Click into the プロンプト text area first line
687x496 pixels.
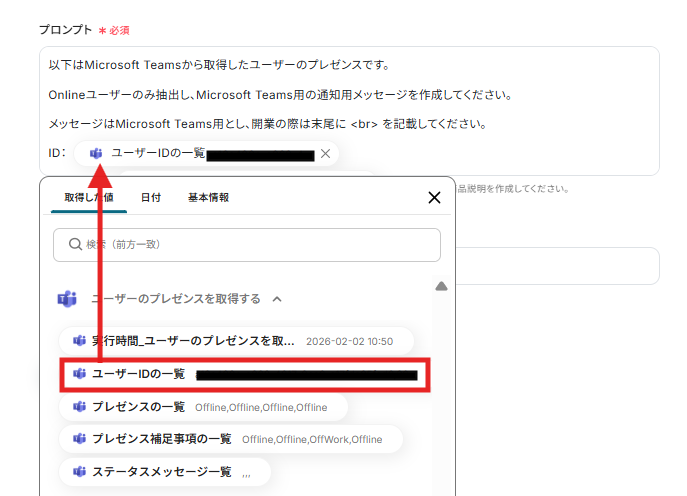[x=219, y=65]
